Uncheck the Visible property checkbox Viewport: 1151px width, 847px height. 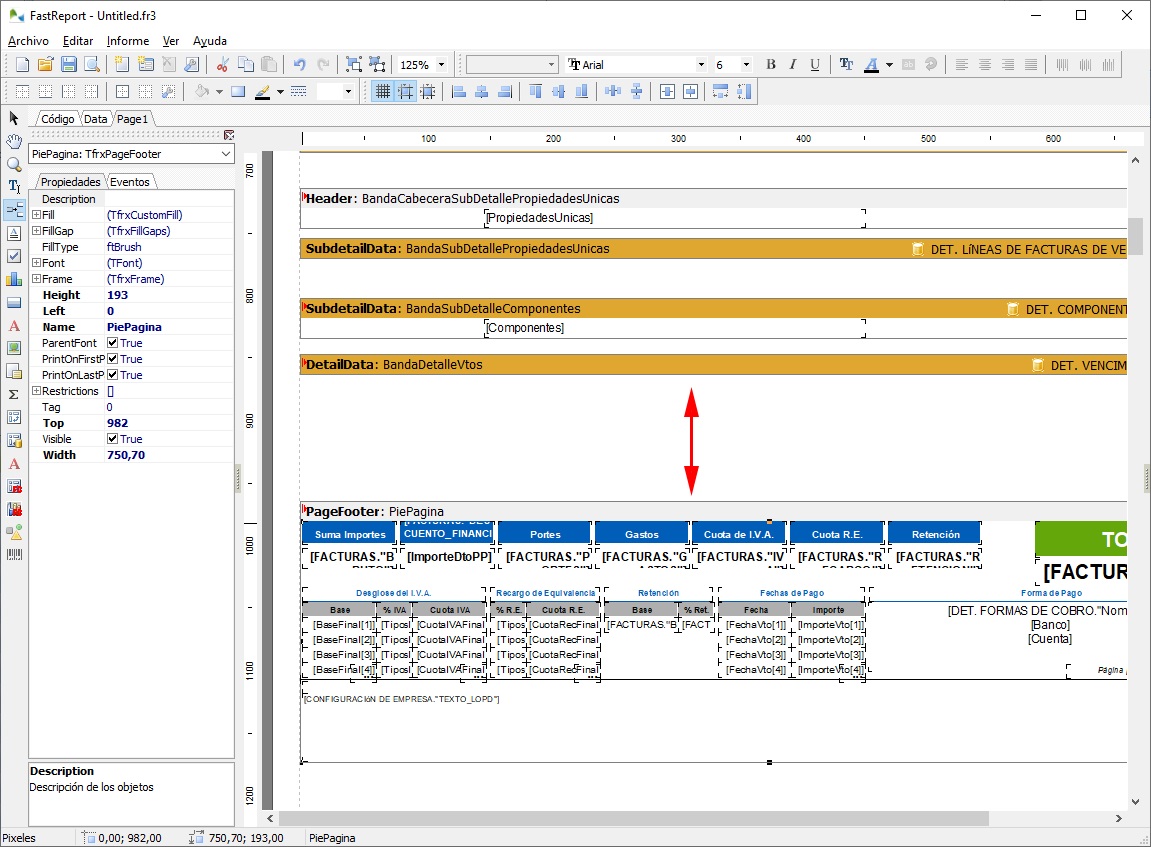pyautogui.click(x=113, y=439)
